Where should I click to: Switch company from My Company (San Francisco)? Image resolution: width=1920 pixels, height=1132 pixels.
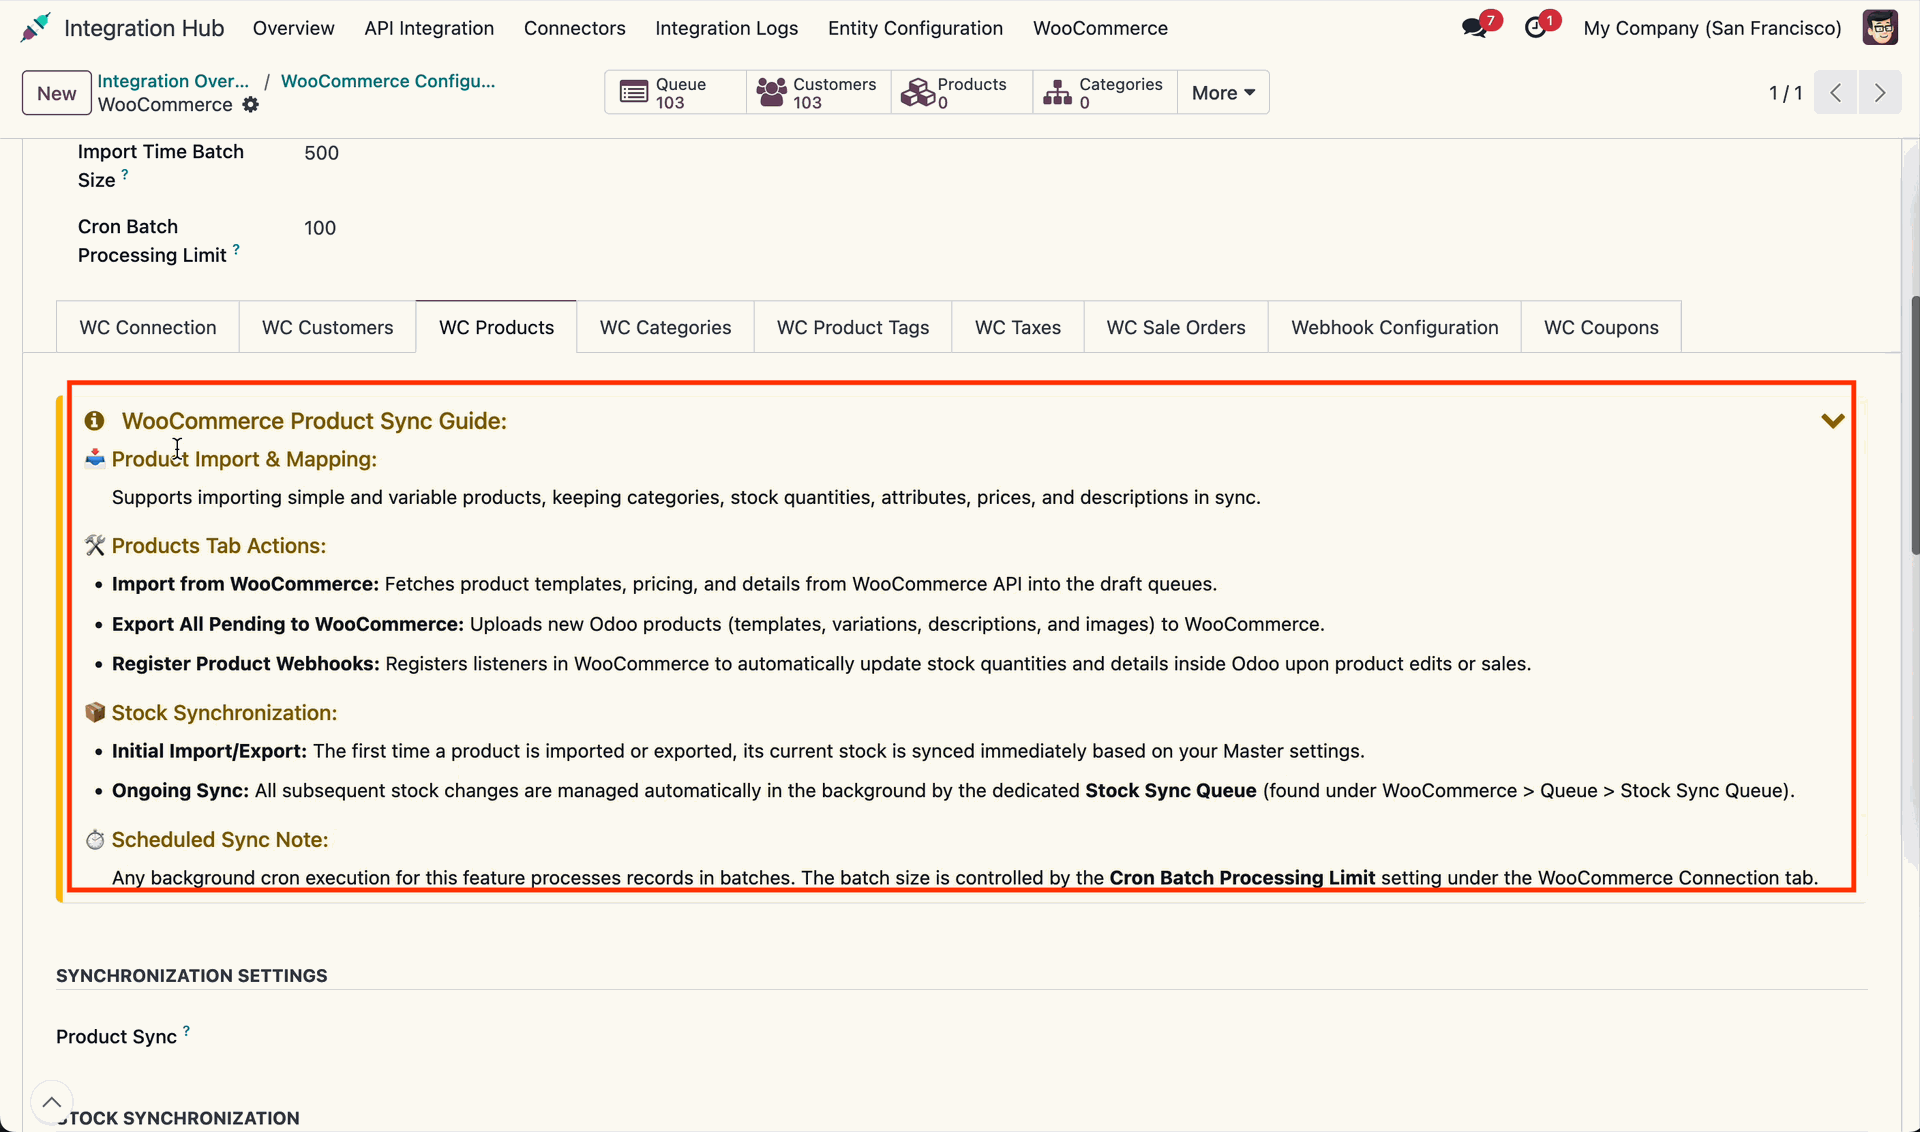click(x=1712, y=28)
